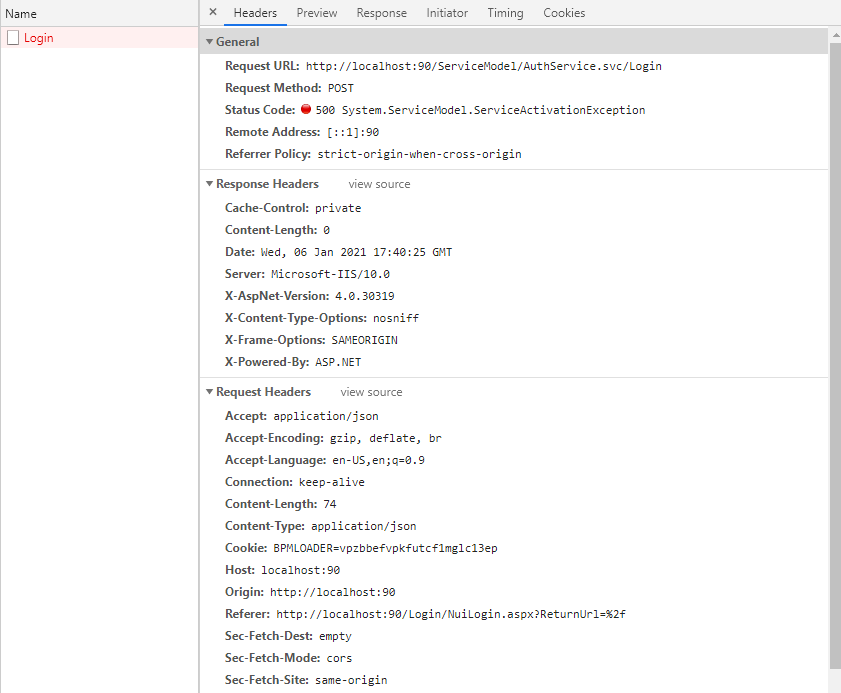Click the scrollbar up arrow
This screenshot has width=841, height=693.
835,35
